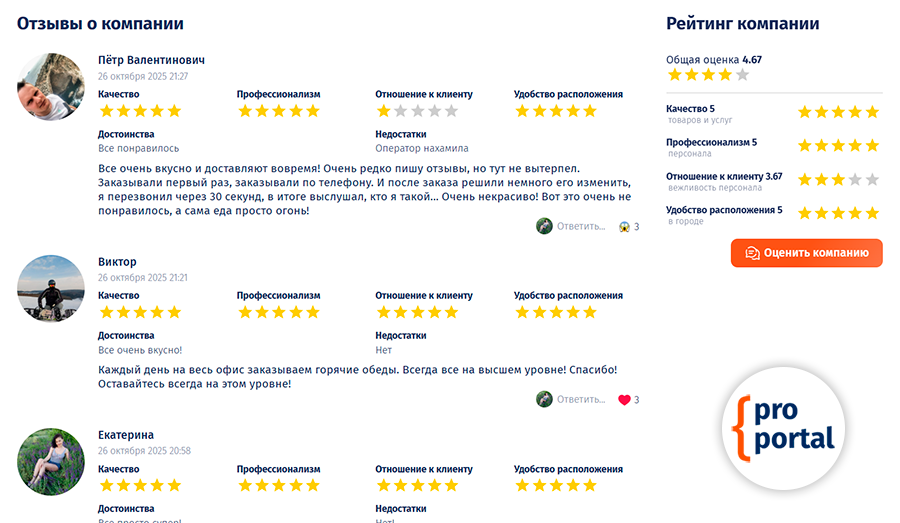
Task: Click the shocked emoji reaction on Пётр's review
Action: coord(625,227)
